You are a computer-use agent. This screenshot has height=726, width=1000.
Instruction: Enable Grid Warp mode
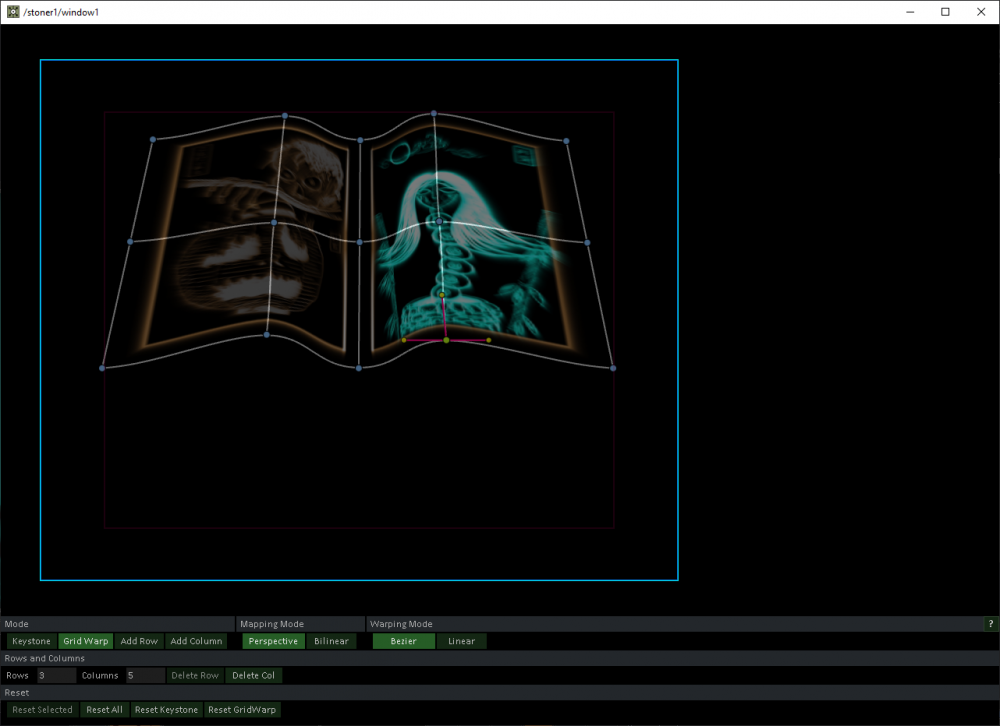(86, 641)
